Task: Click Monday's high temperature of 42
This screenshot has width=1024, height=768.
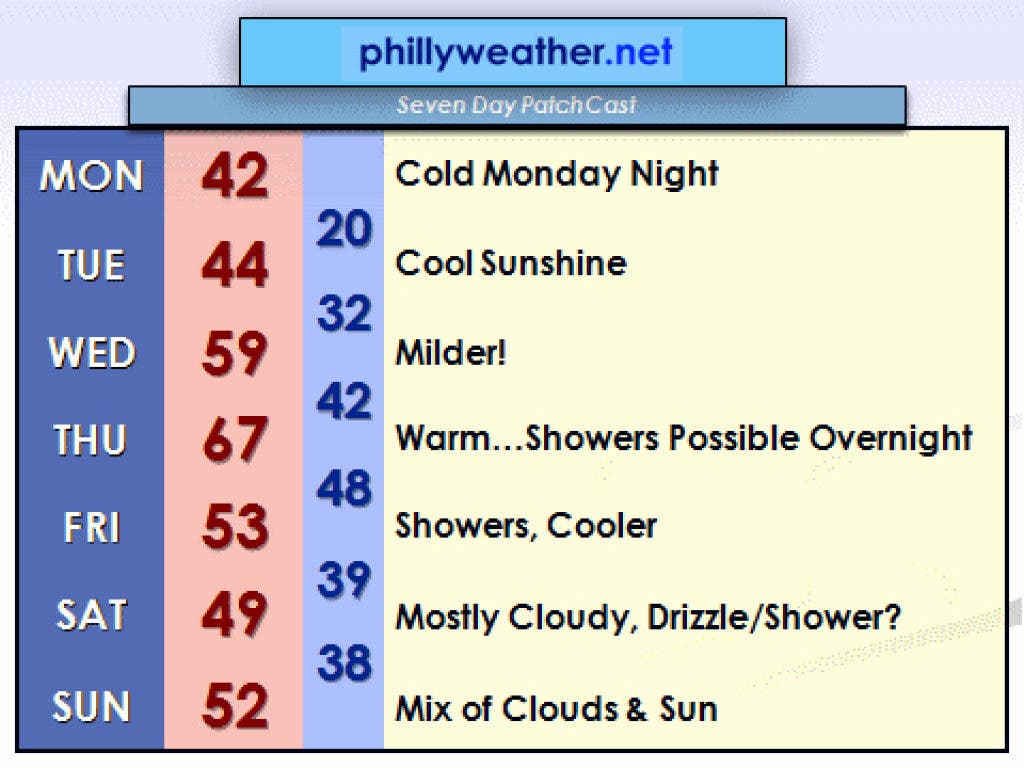Action: coord(235,175)
